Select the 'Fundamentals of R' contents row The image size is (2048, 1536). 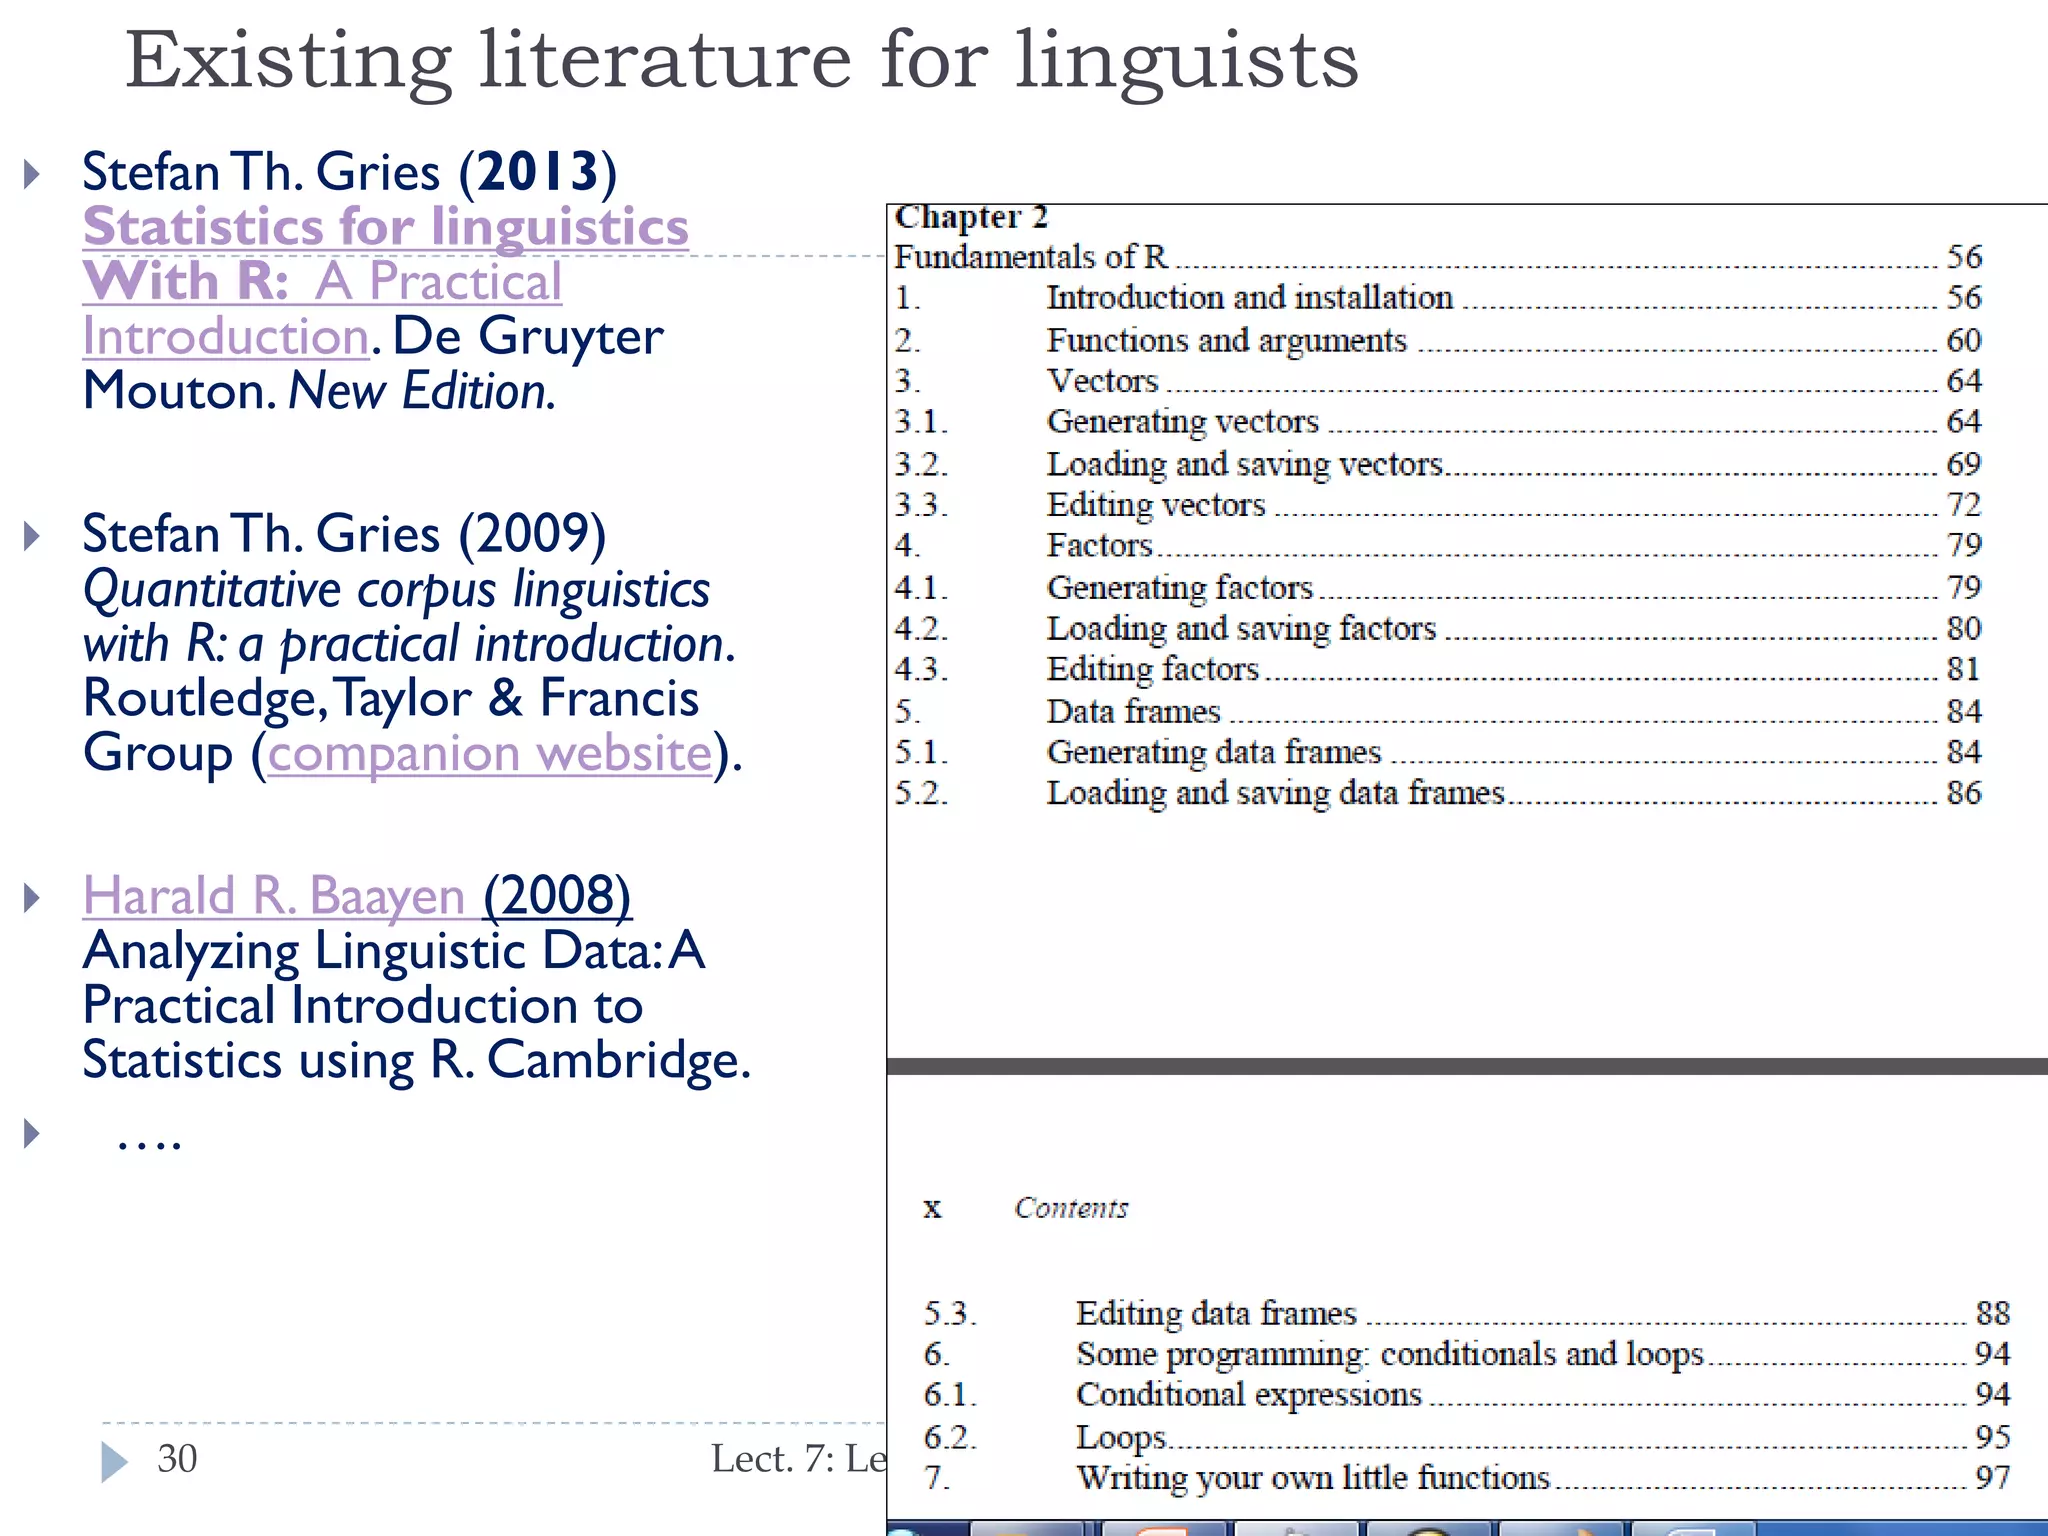click(1437, 257)
